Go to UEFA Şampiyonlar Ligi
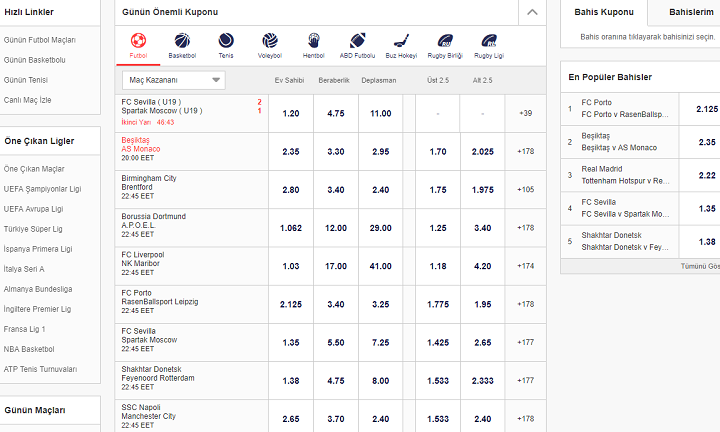This screenshot has height=432, width=720. (x=42, y=189)
